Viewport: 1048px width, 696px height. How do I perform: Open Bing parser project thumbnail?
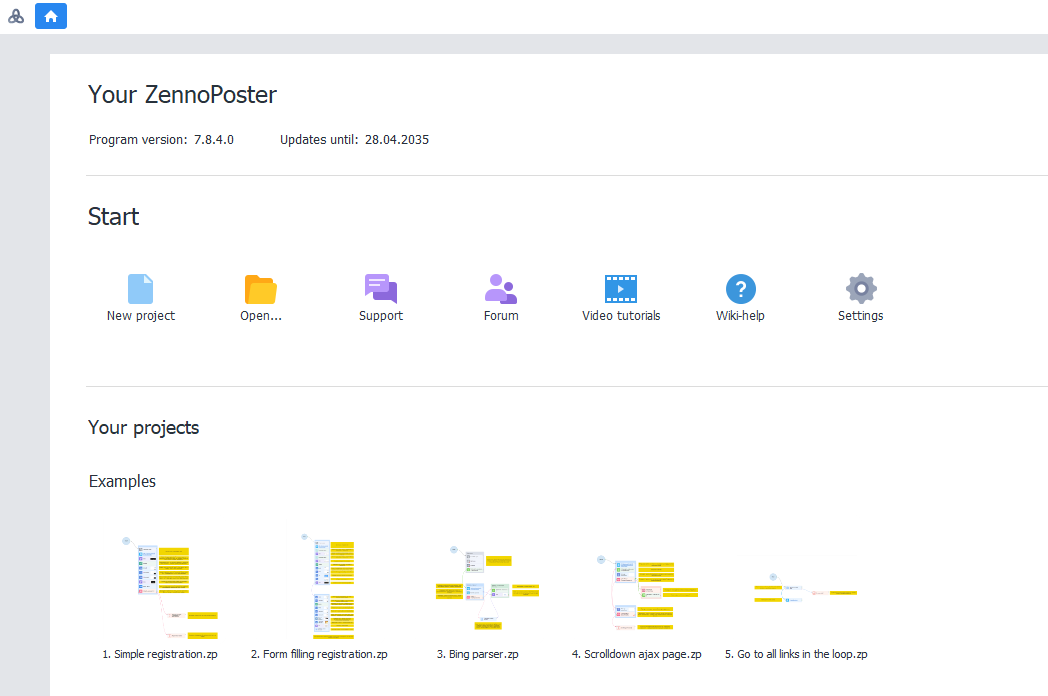(487, 588)
